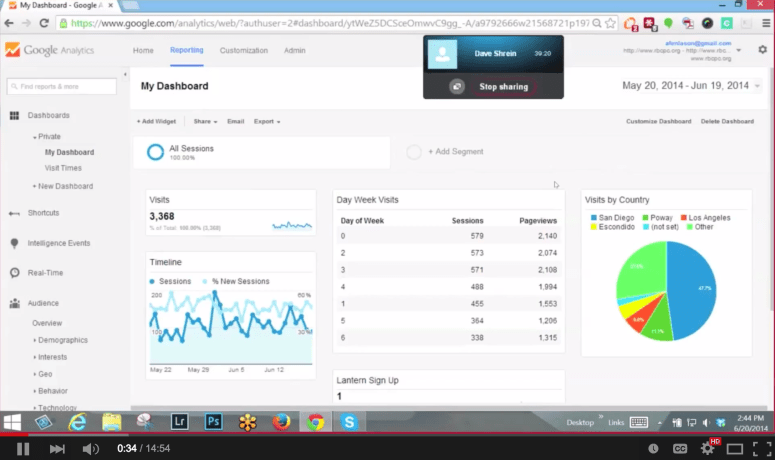Click the Dashboards grid icon in sidebar
Screen dimensions: 775x460
14,116
